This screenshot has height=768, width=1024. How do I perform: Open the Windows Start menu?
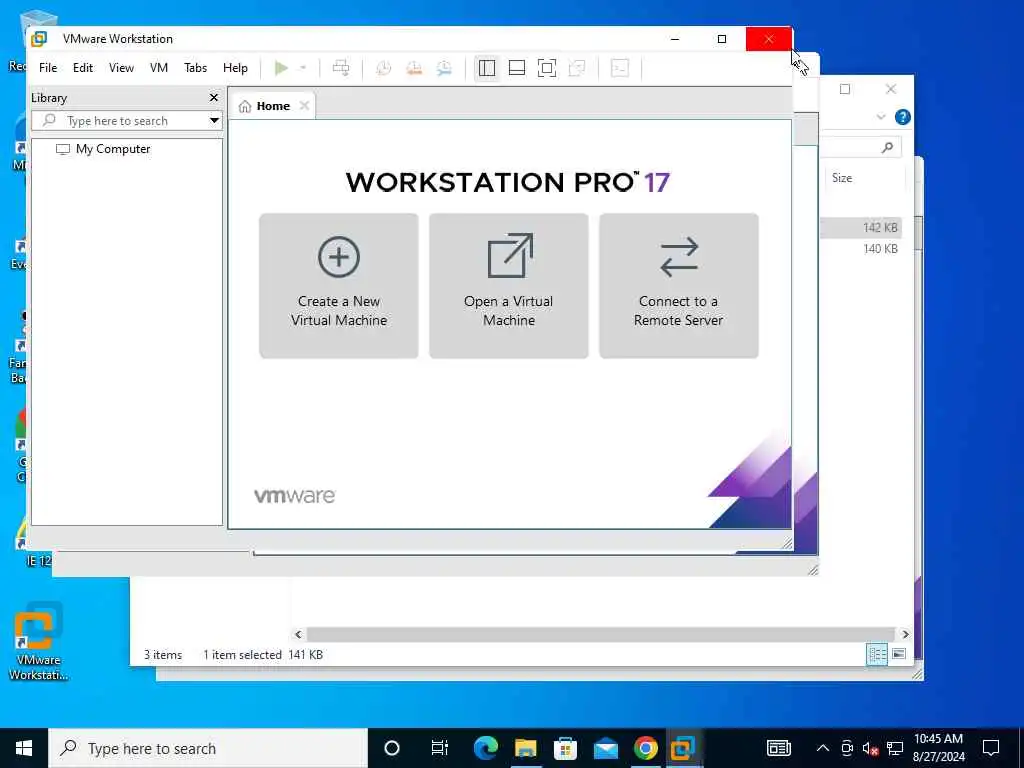(24, 748)
